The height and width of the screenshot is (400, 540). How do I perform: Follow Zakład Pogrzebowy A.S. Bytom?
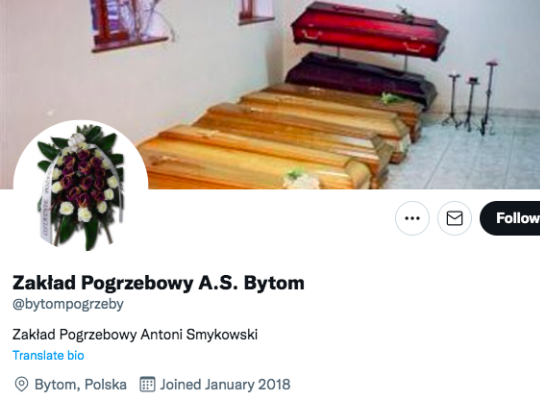pos(510,218)
